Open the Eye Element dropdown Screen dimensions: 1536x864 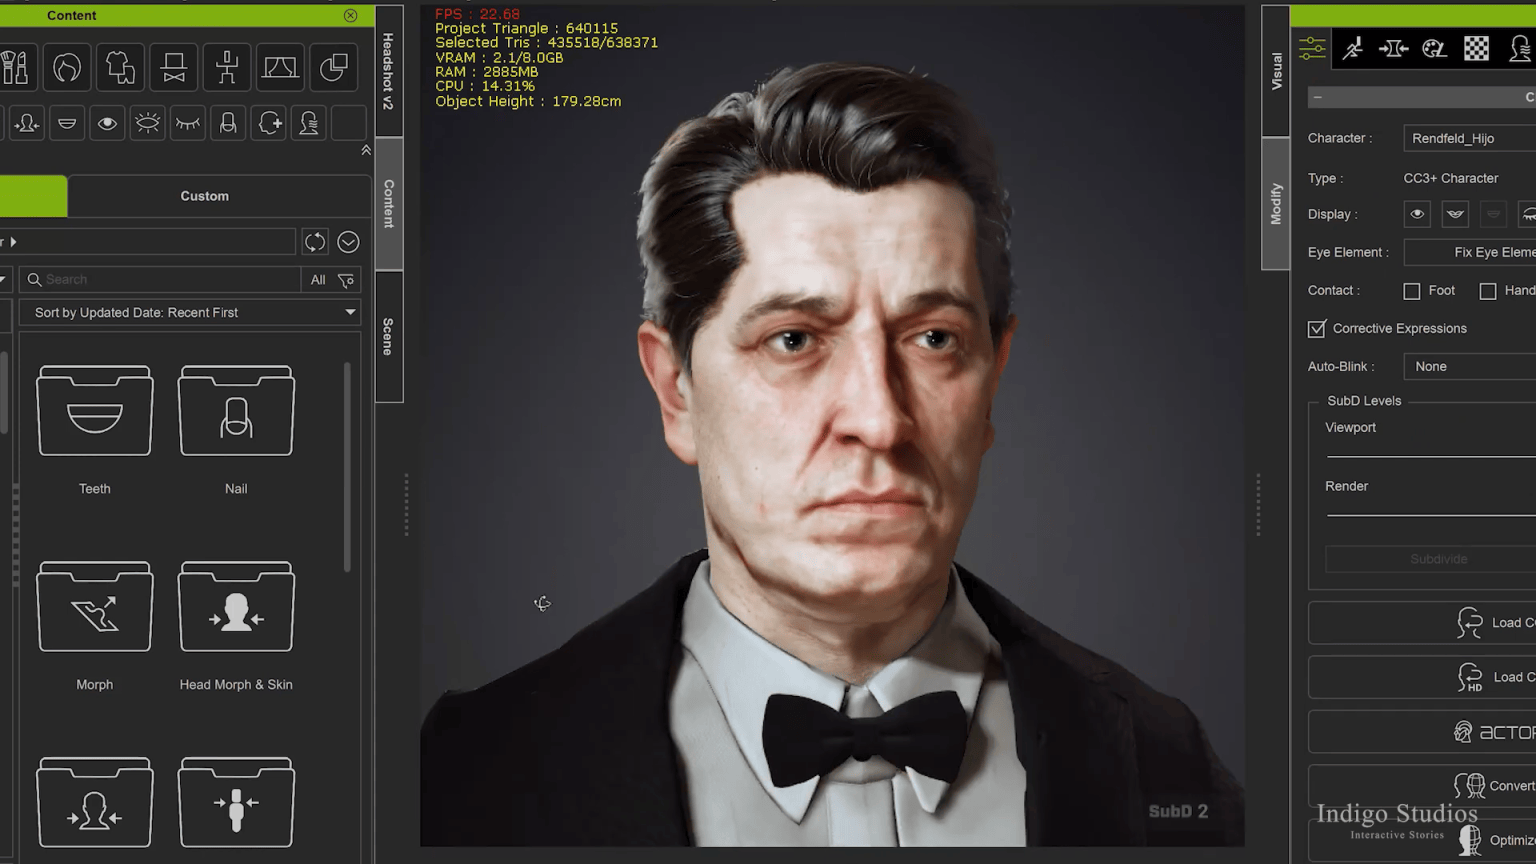click(1470, 252)
